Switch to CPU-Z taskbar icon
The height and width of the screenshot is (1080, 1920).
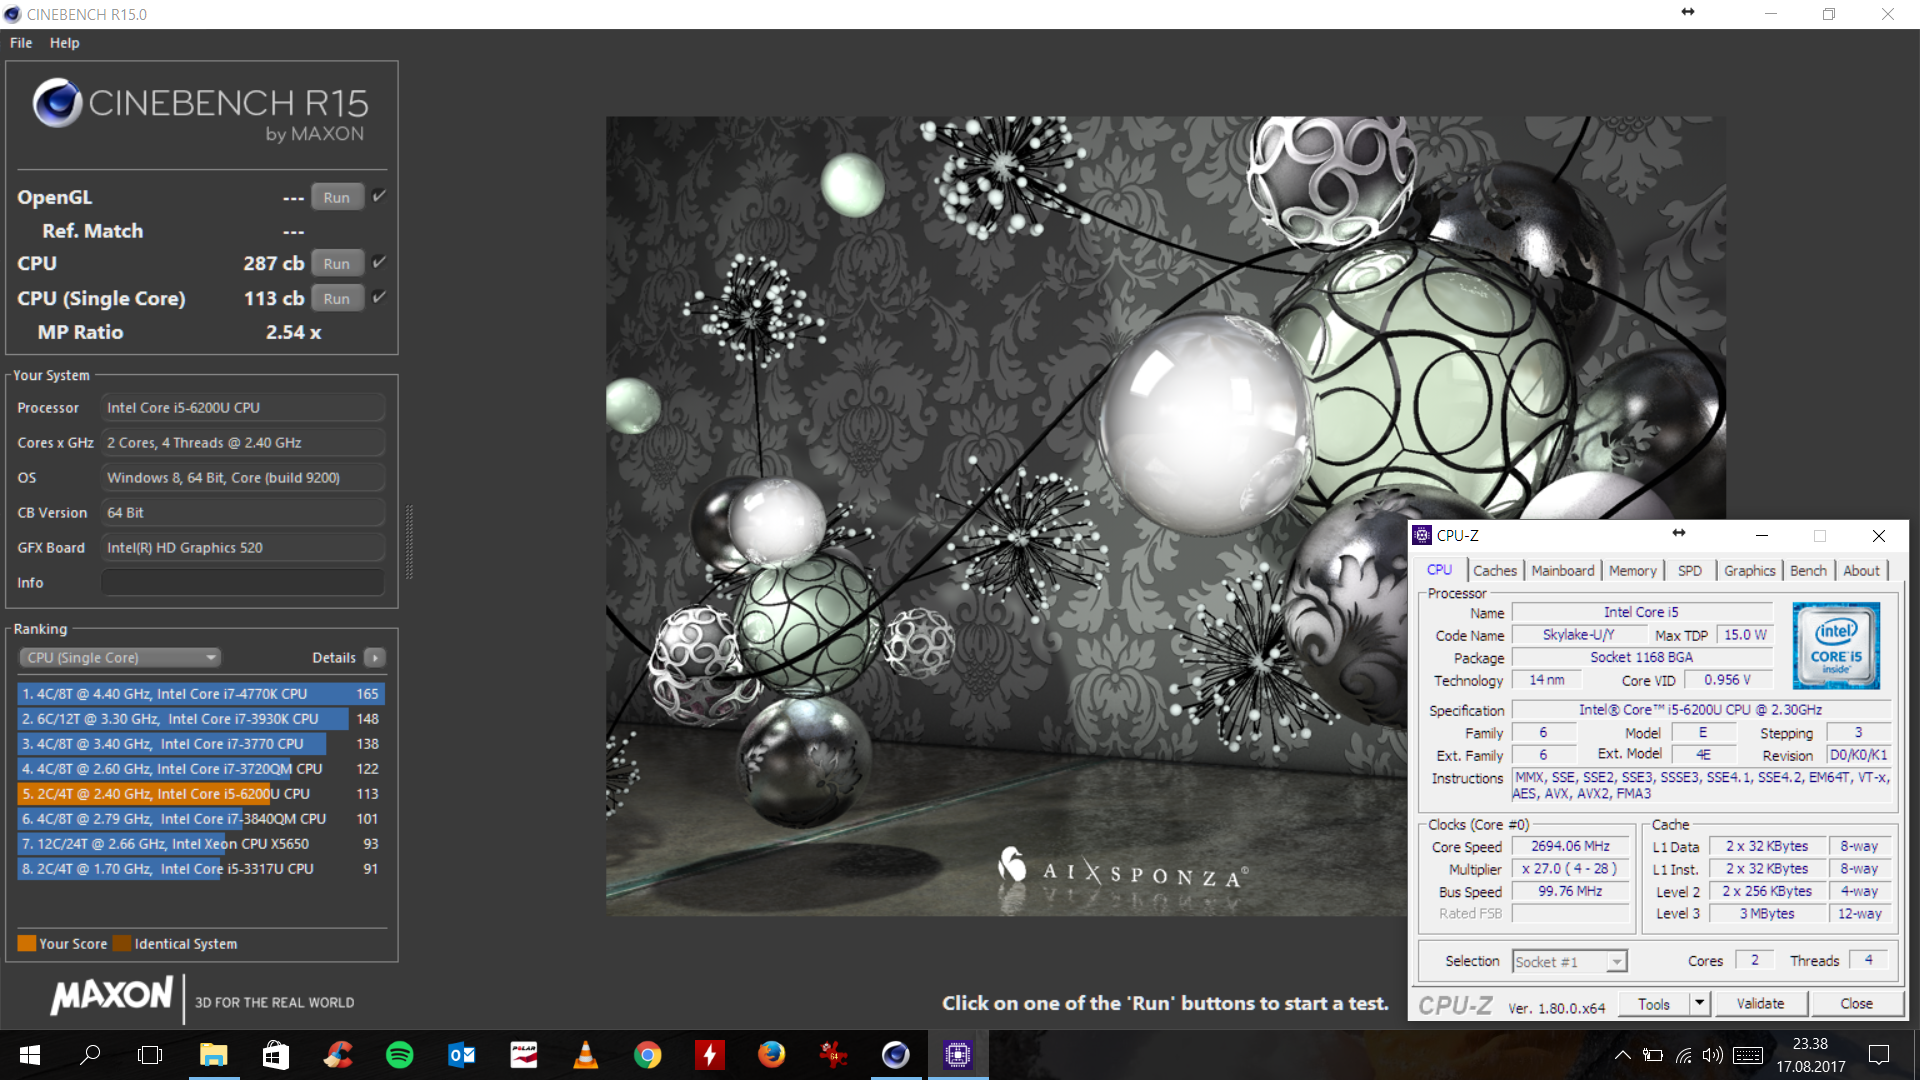(958, 1054)
